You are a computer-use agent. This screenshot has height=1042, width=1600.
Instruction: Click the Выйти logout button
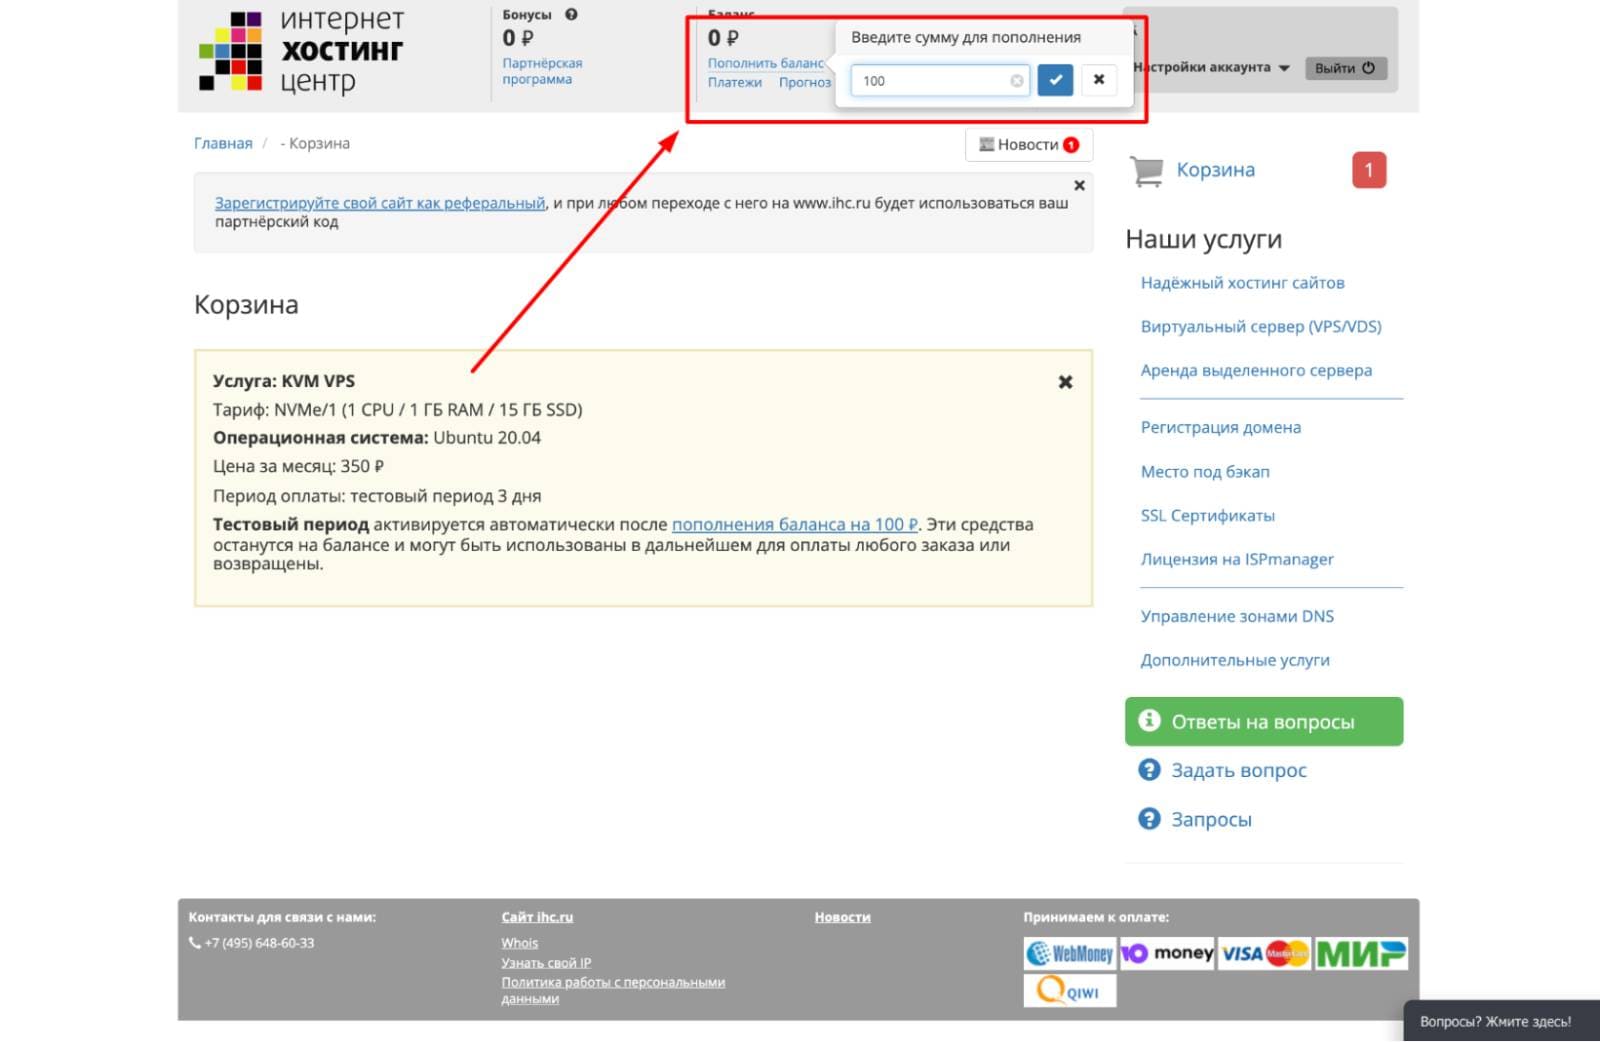(1345, 68)
